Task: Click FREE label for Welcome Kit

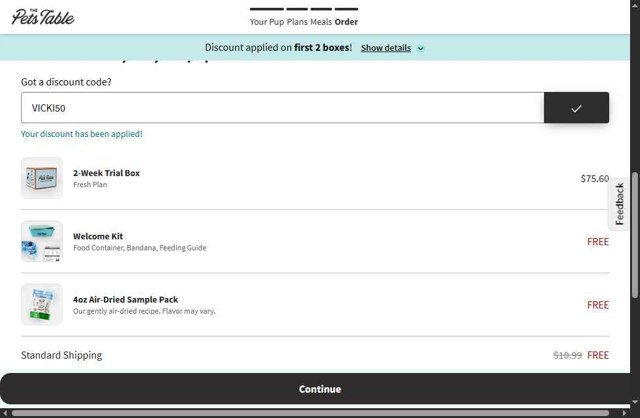Action: (x=598, y=242)
